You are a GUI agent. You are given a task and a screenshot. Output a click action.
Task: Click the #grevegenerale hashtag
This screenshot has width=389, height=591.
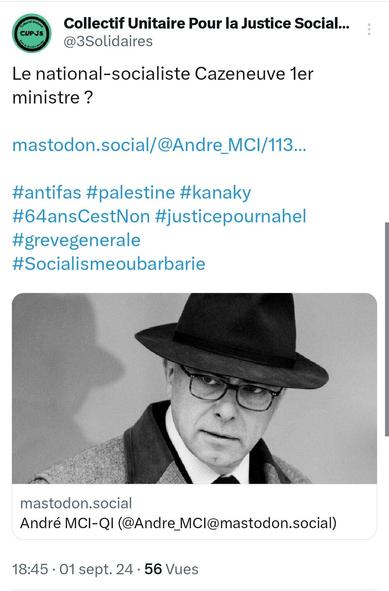pyautogui.click(x=76, y=240)
